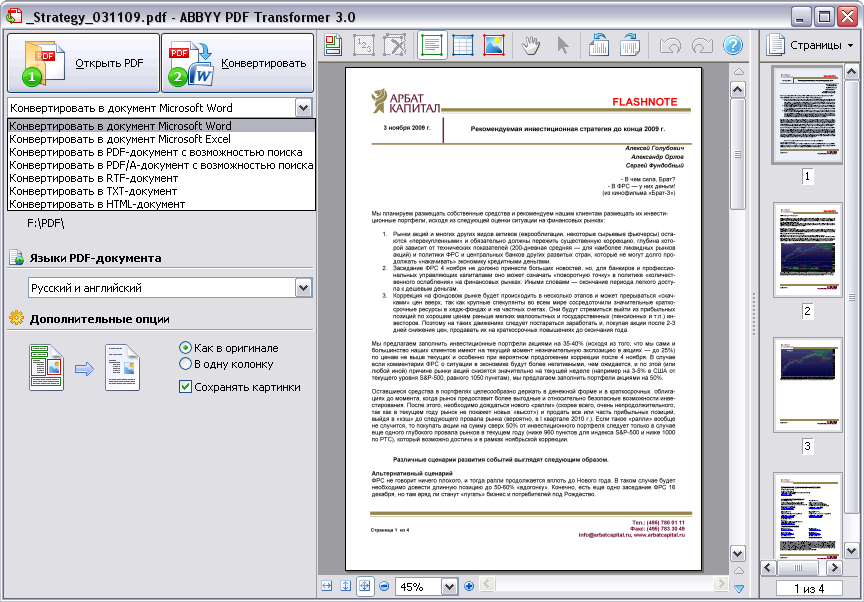Select Конвертировать в HTML-документ option
Viewport: 864px width, 602px height.
coord(161,204)
